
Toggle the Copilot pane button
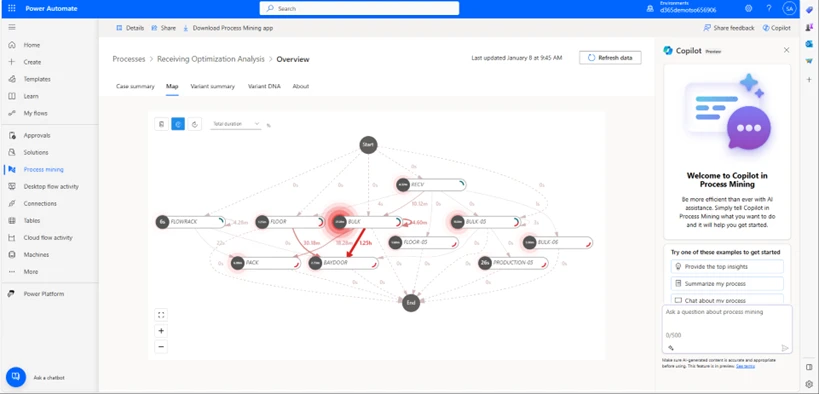(x=777, y=28)
